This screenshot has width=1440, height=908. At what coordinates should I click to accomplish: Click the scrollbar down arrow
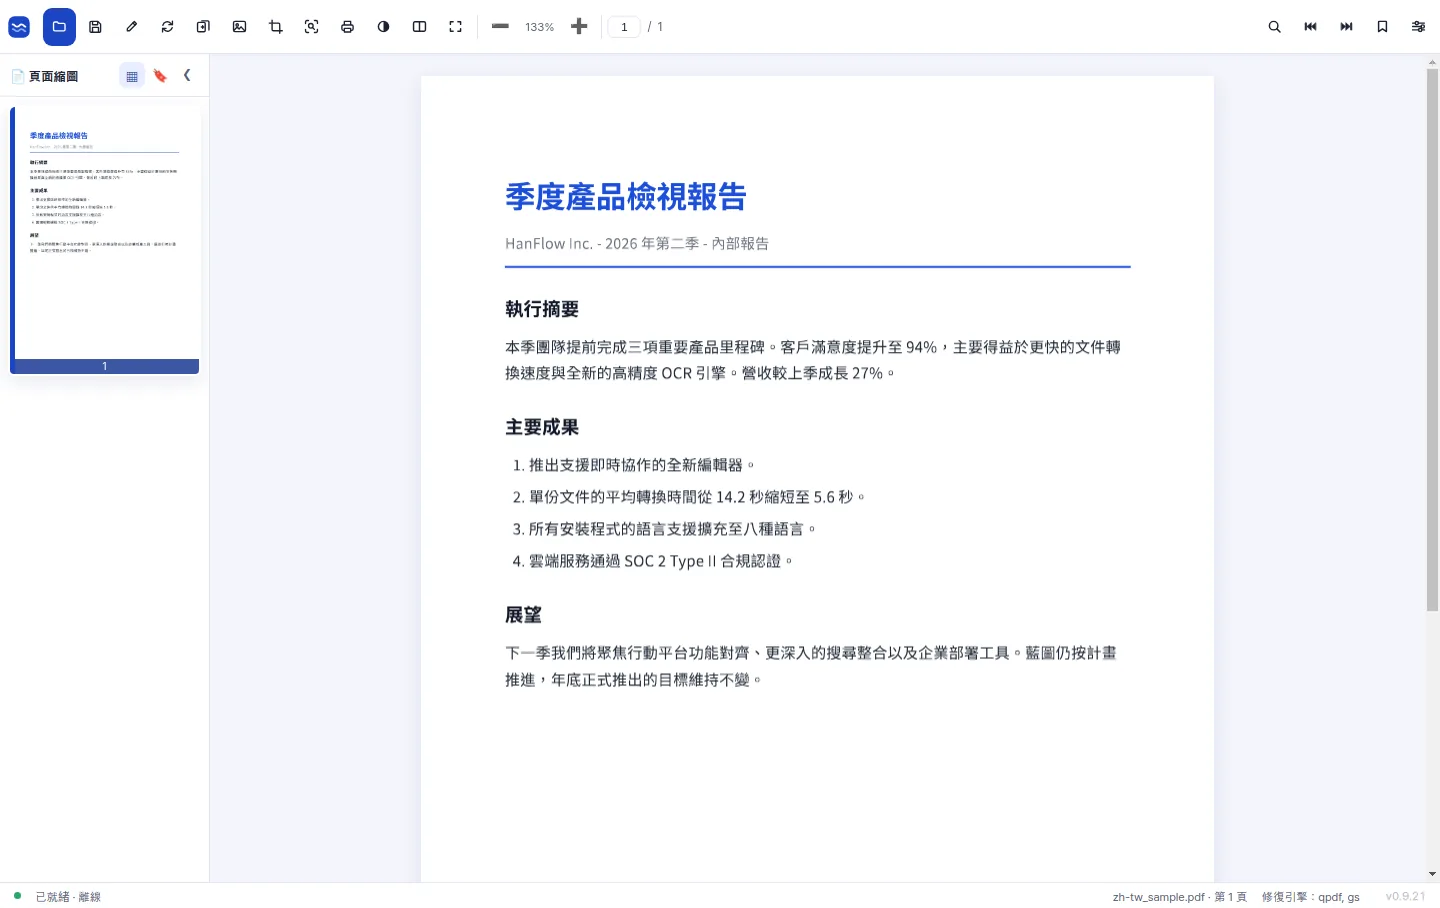click(1432, 874)
